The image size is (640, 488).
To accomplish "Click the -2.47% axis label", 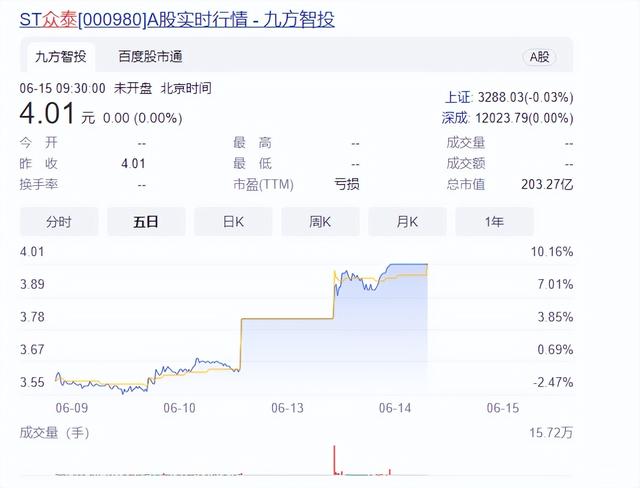I will click(553, 382).
